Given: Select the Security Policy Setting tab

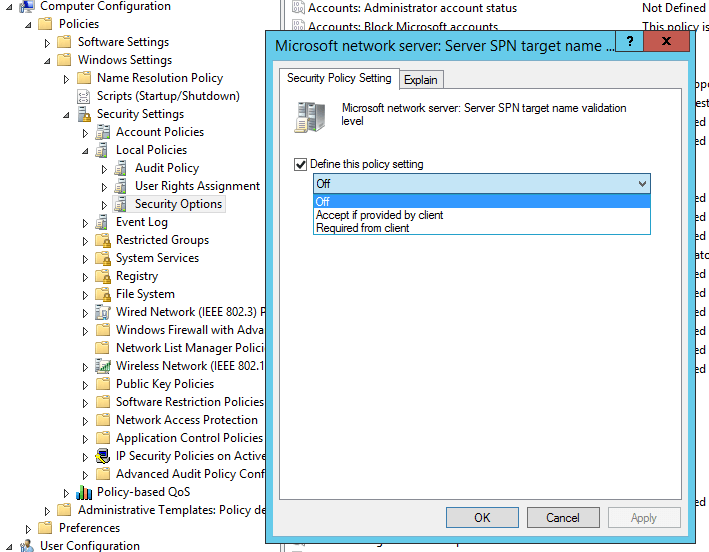Looking at the screenshot, I should [x=339, y=78].
